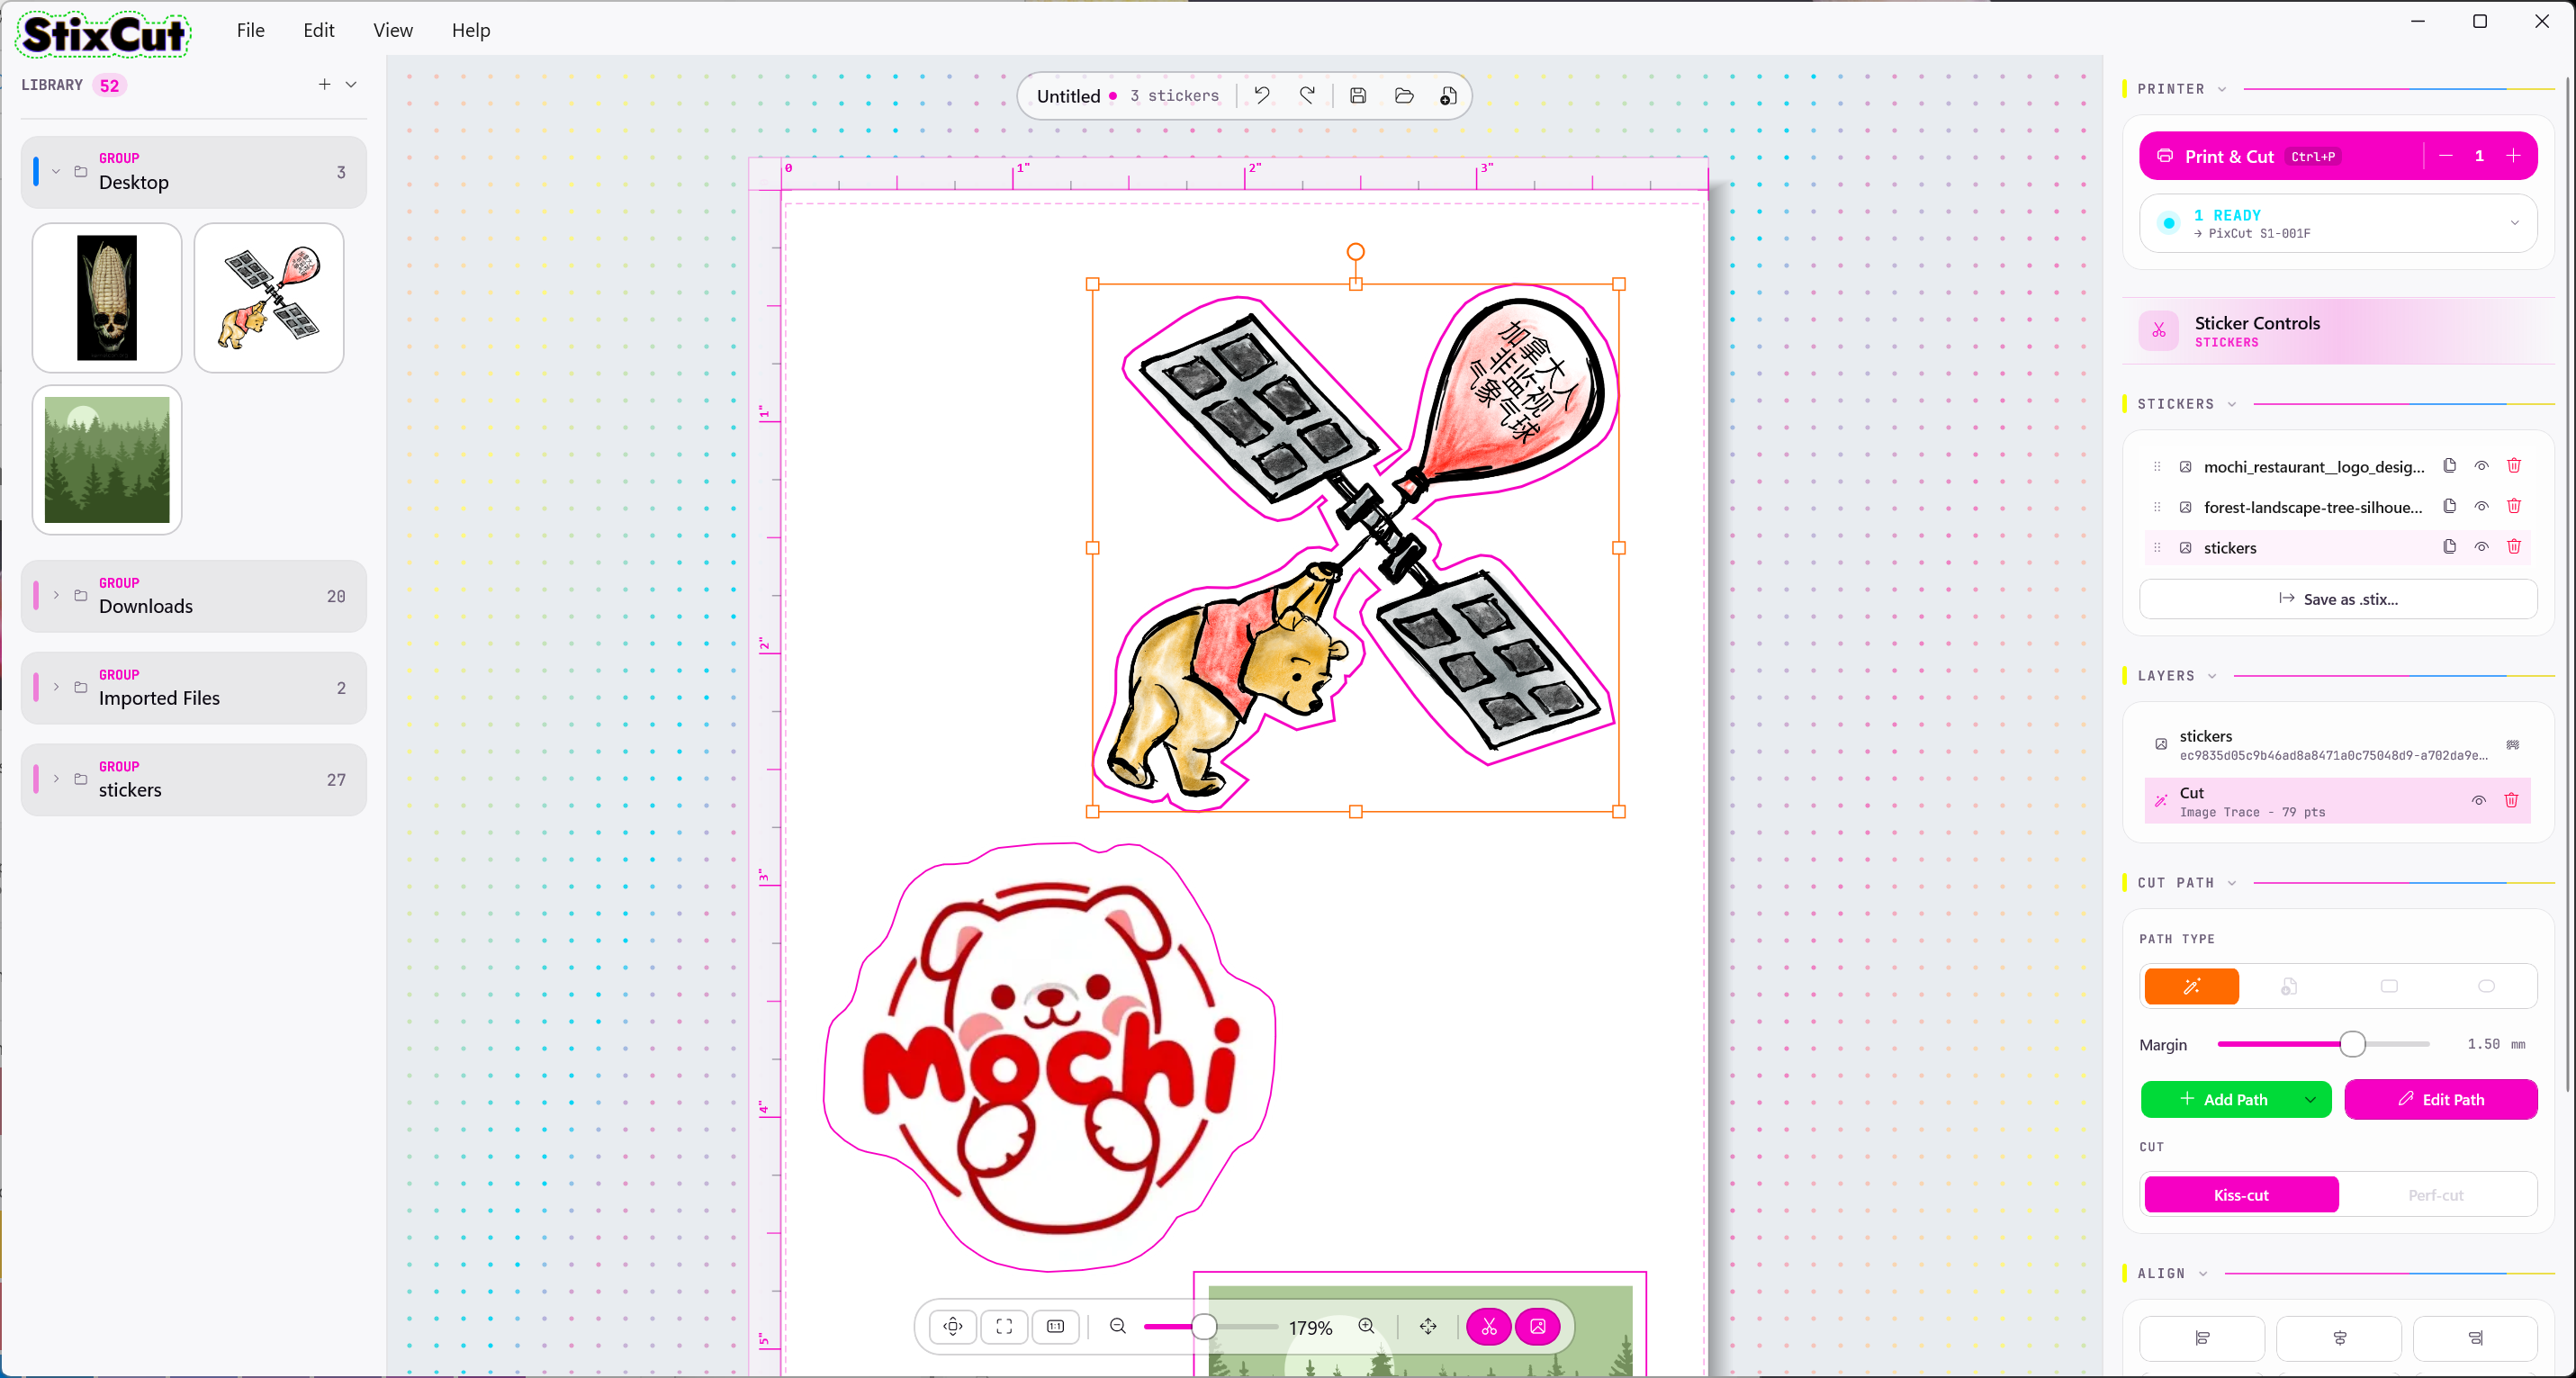Duplicate the 'stickers' sticker entry
Viewport: 2576px width, 1378px height.
click(2449, 547)
